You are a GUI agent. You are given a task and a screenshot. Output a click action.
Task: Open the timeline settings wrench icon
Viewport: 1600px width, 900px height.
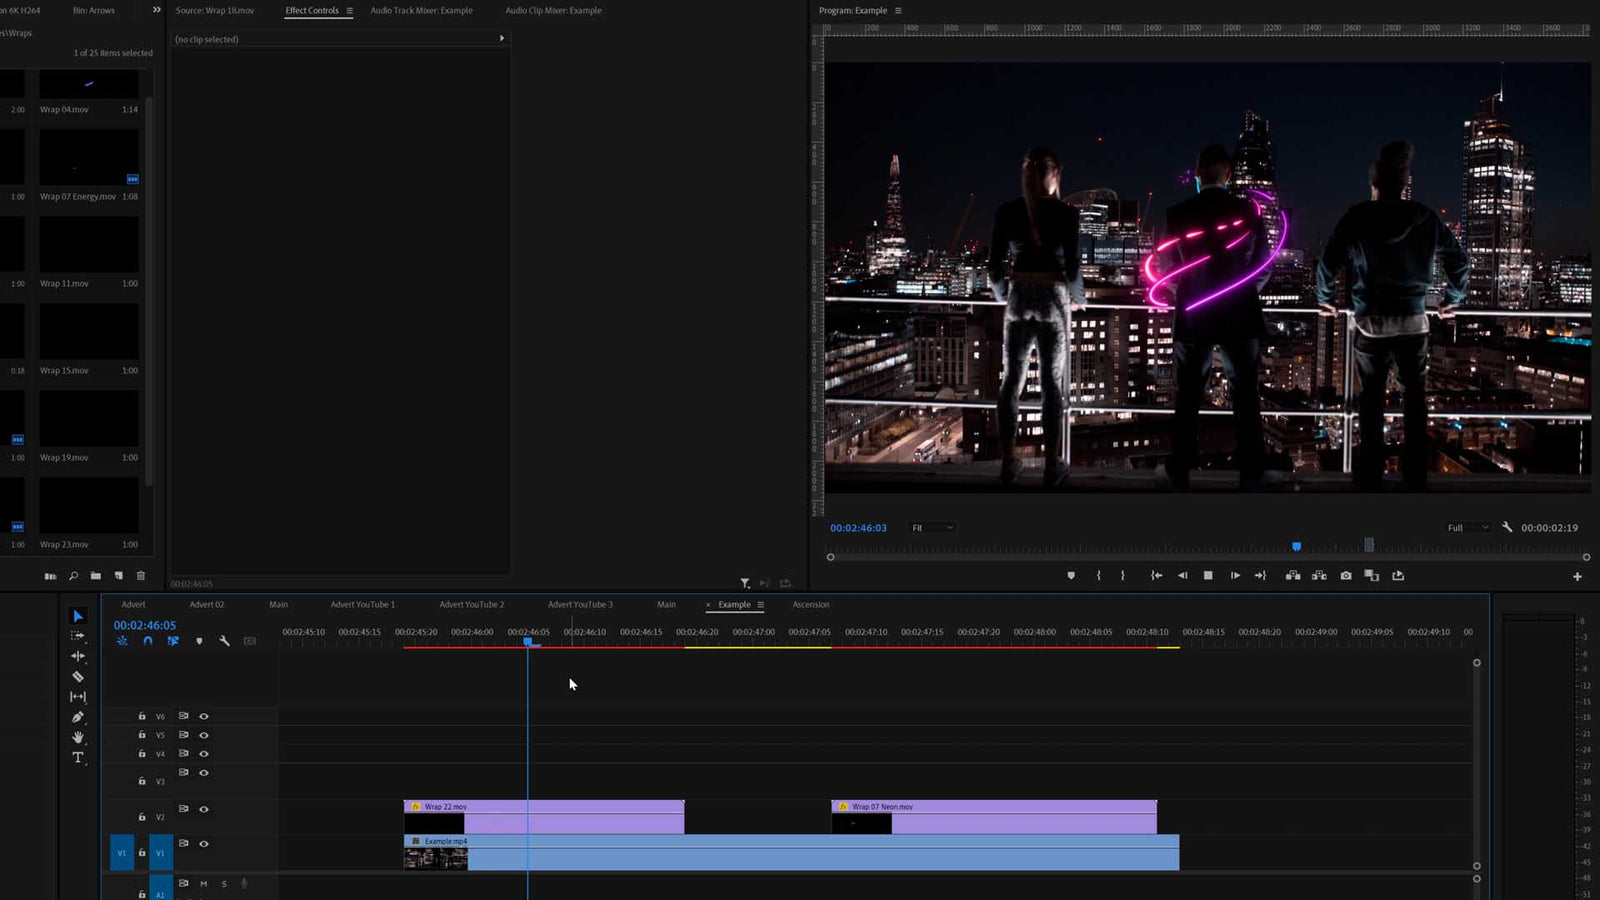(224, 641)
